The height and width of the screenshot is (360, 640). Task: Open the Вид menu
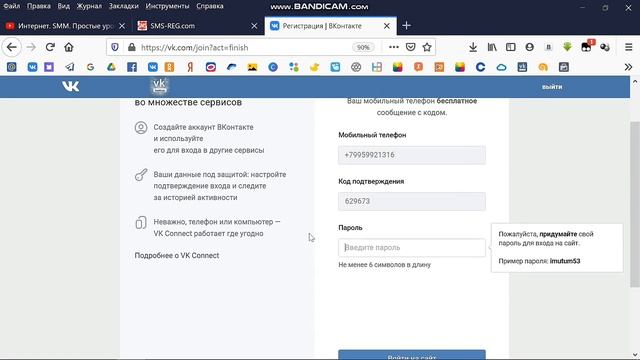(x=64, y=6)
